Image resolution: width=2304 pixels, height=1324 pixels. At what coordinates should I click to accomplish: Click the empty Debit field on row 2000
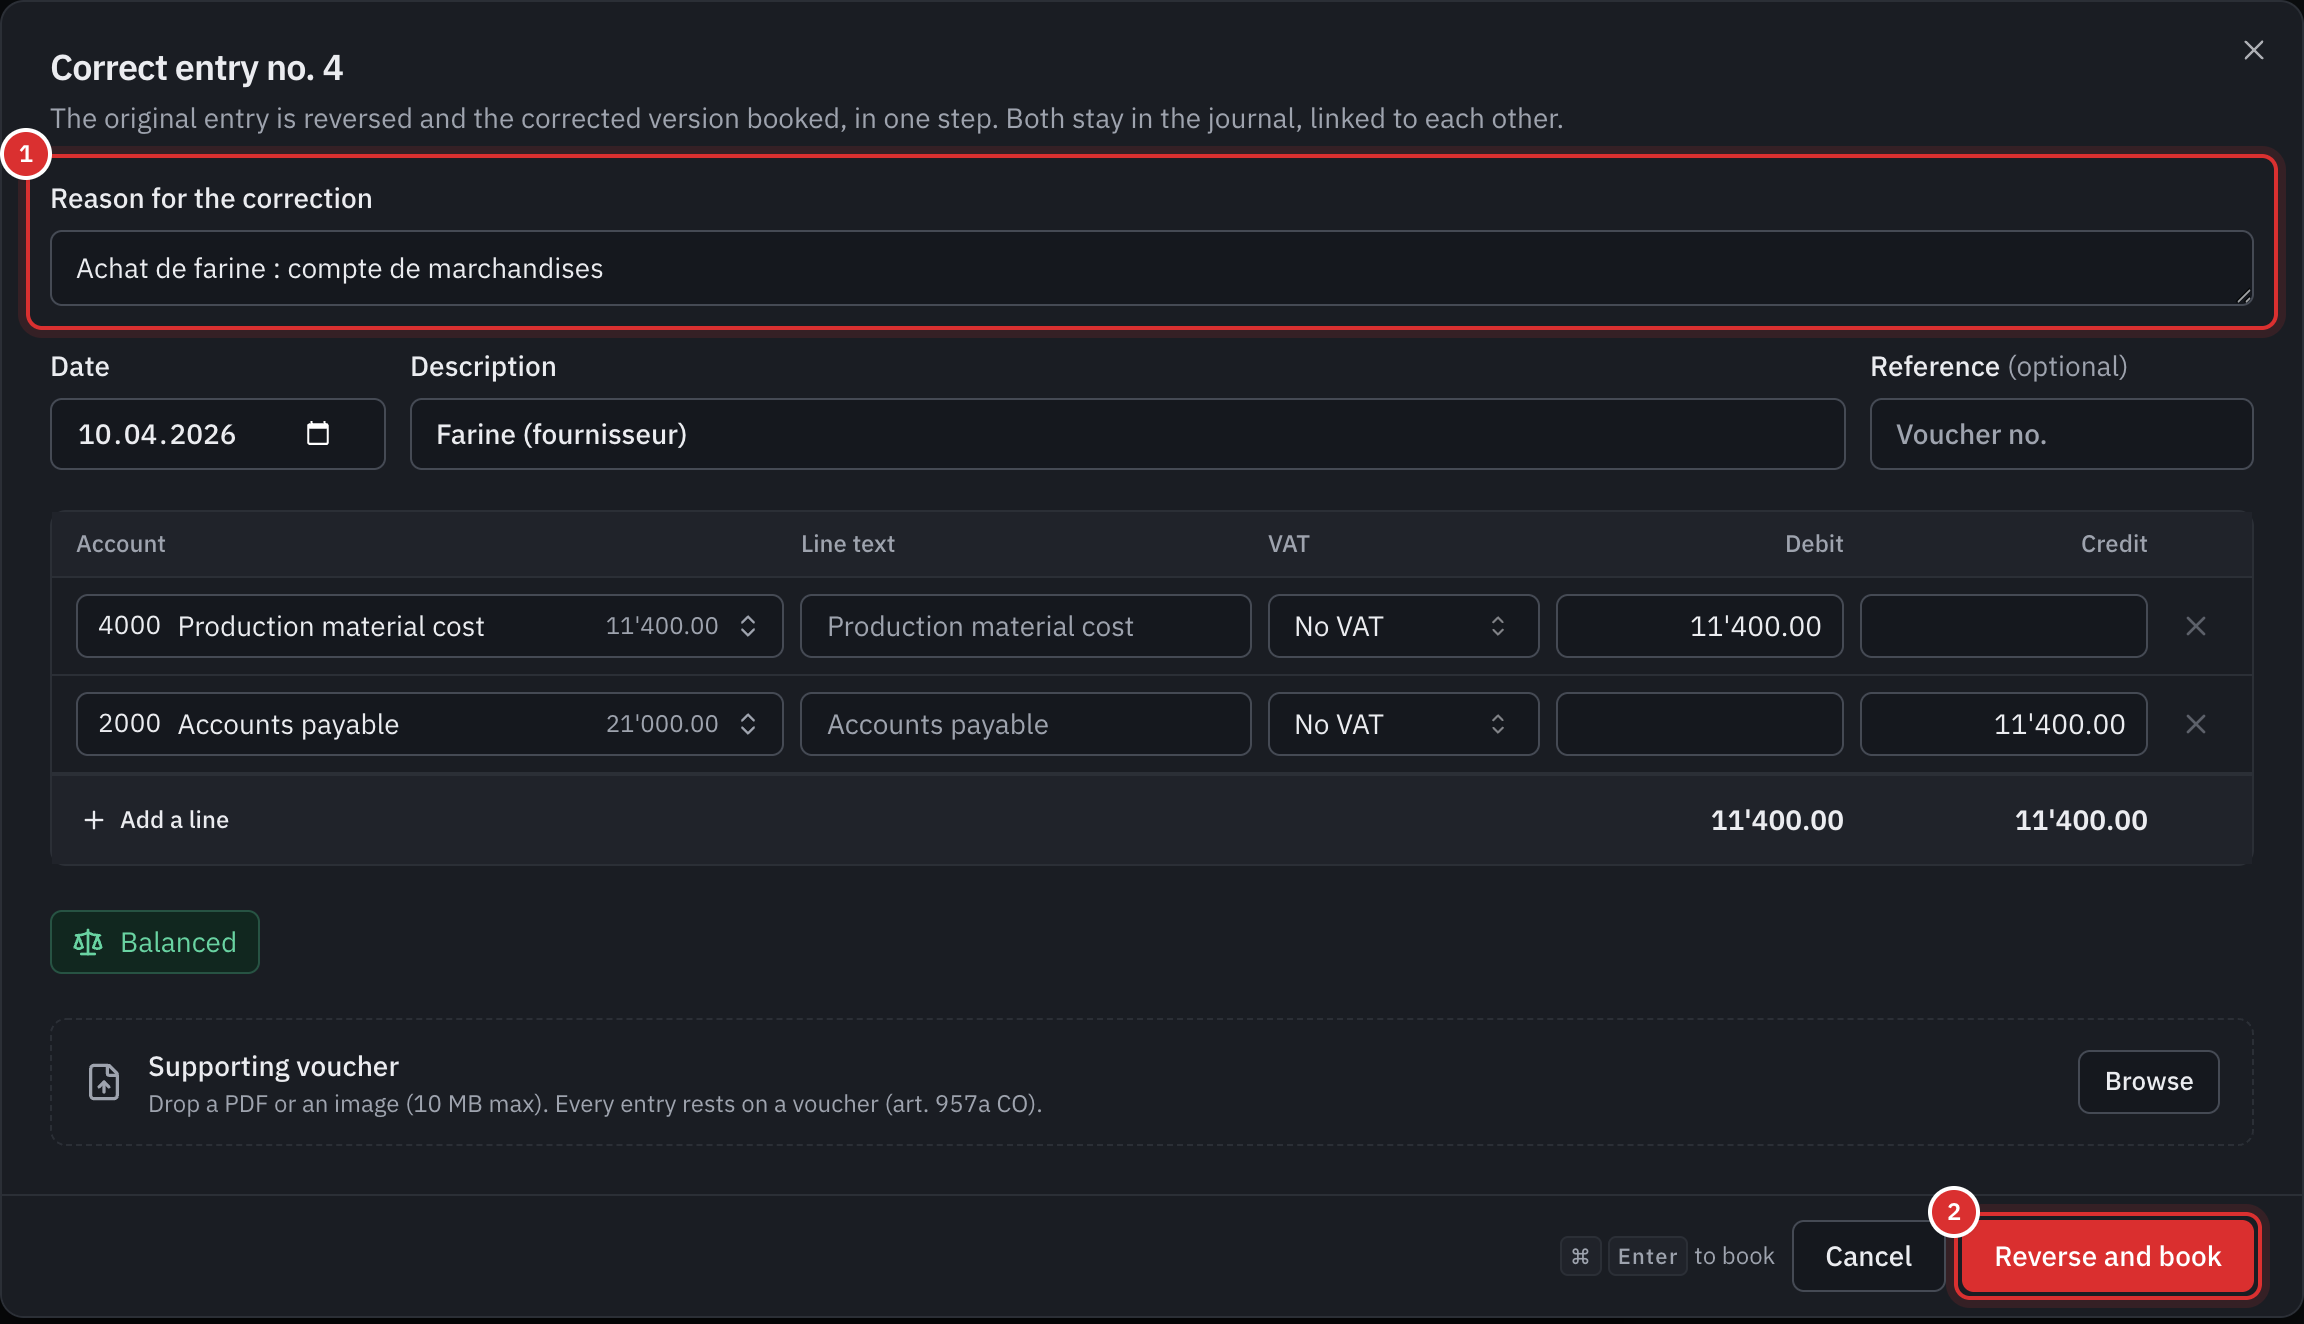tap(1699, 724)
